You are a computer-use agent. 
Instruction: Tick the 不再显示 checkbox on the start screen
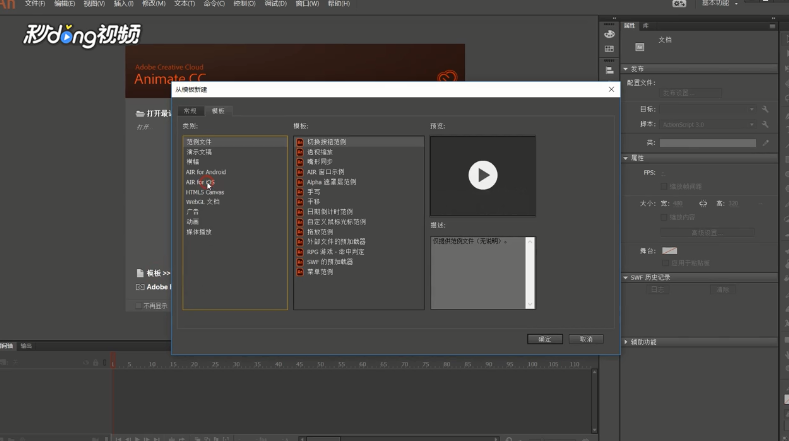pyautogui.click(x=138, y=306)
